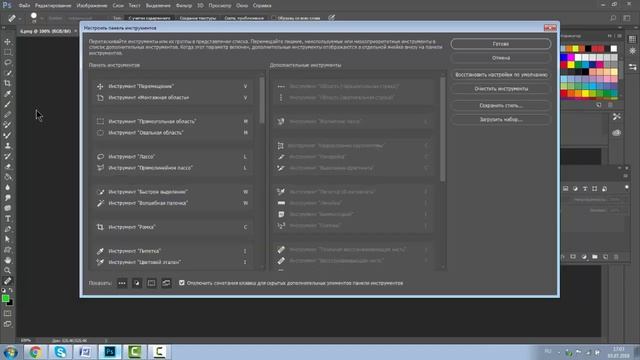Open the Layers panel flyout menu
This screenshot has width=640, height=360.
625,176
